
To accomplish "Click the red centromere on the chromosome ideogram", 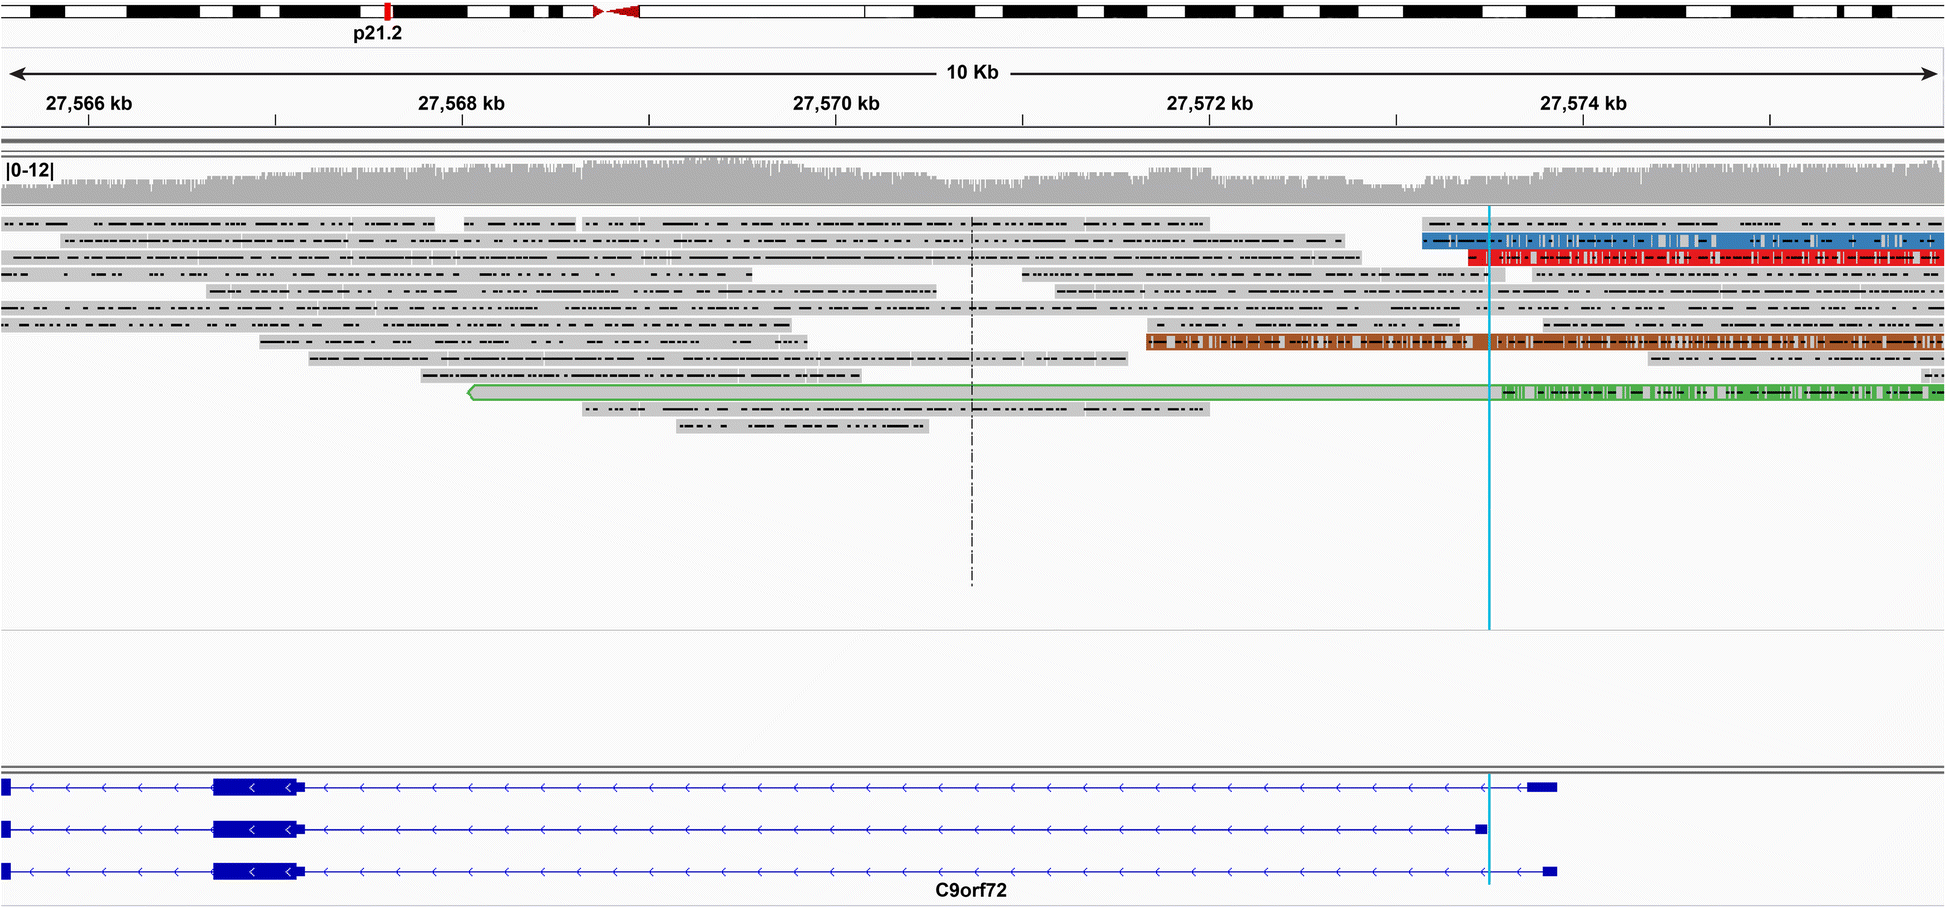I will [616, 12].
